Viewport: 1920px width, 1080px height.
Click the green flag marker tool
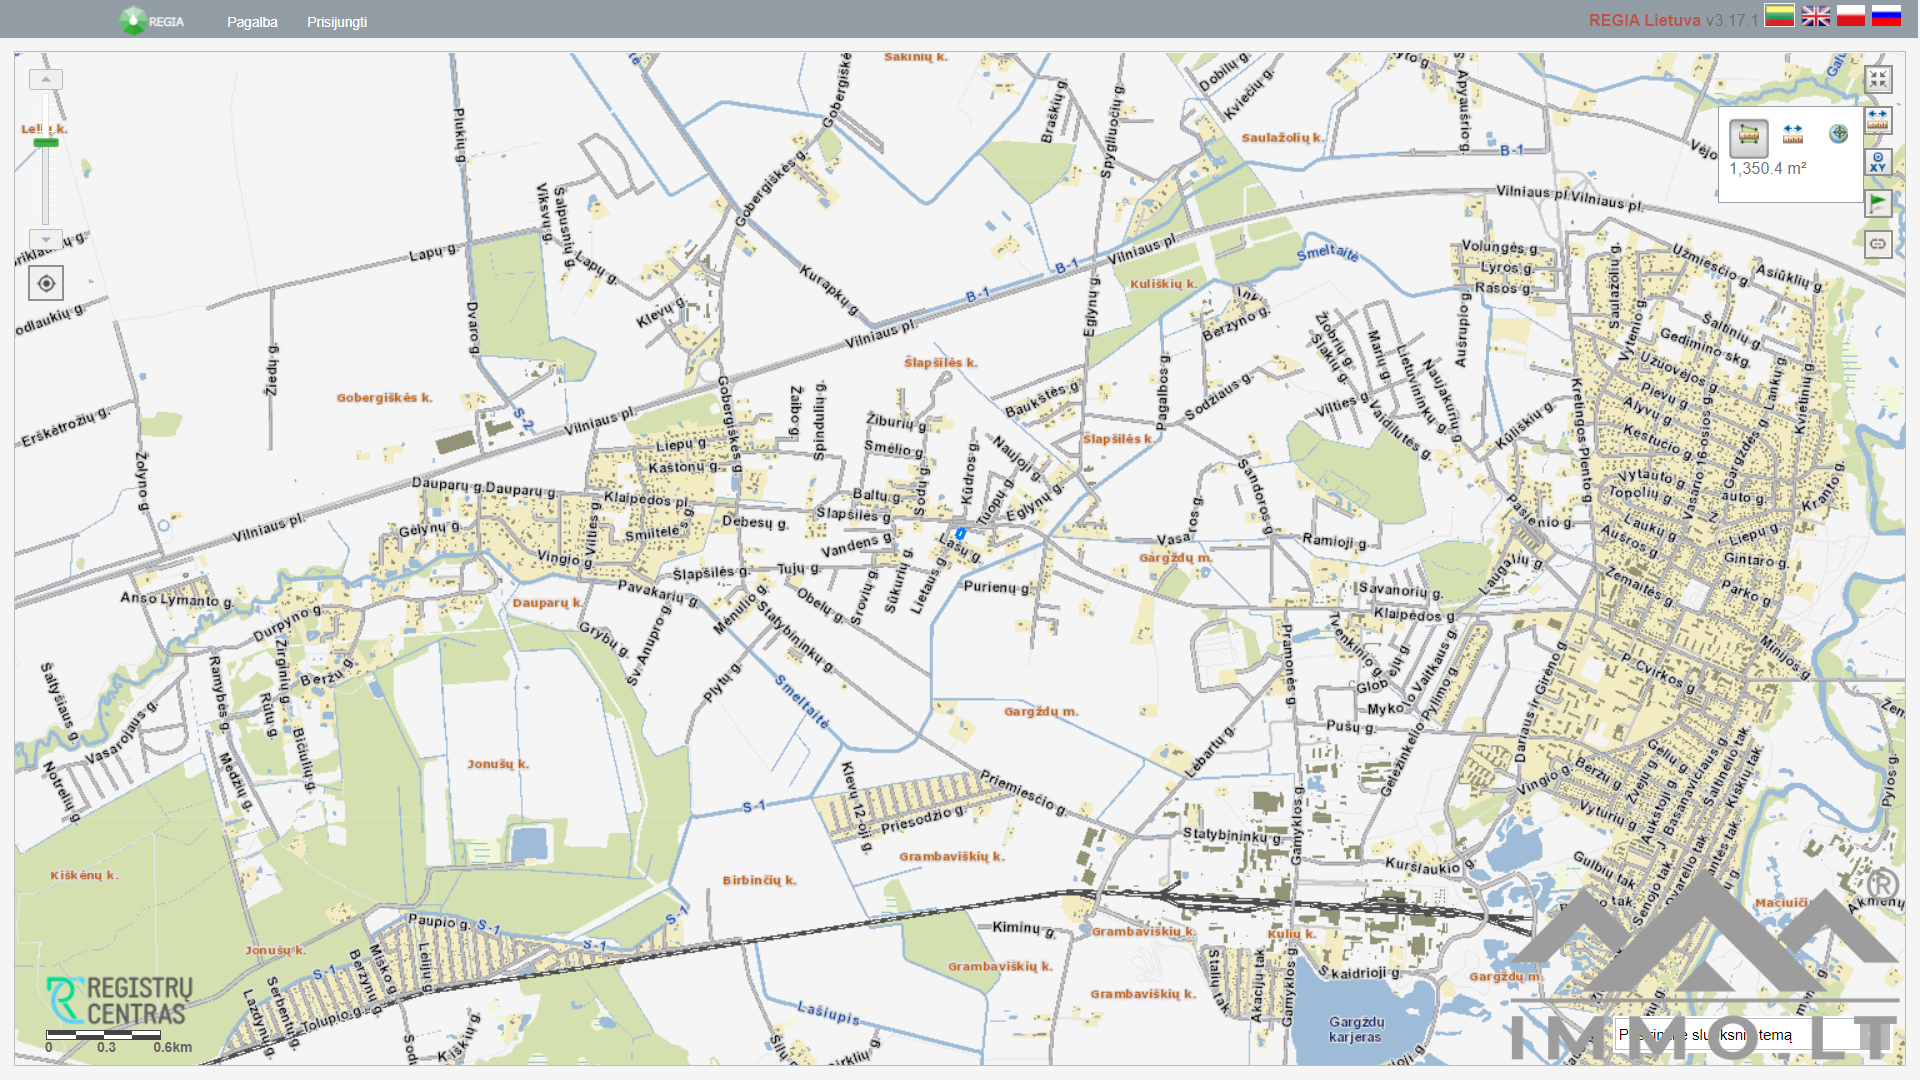pos(1878,203)
